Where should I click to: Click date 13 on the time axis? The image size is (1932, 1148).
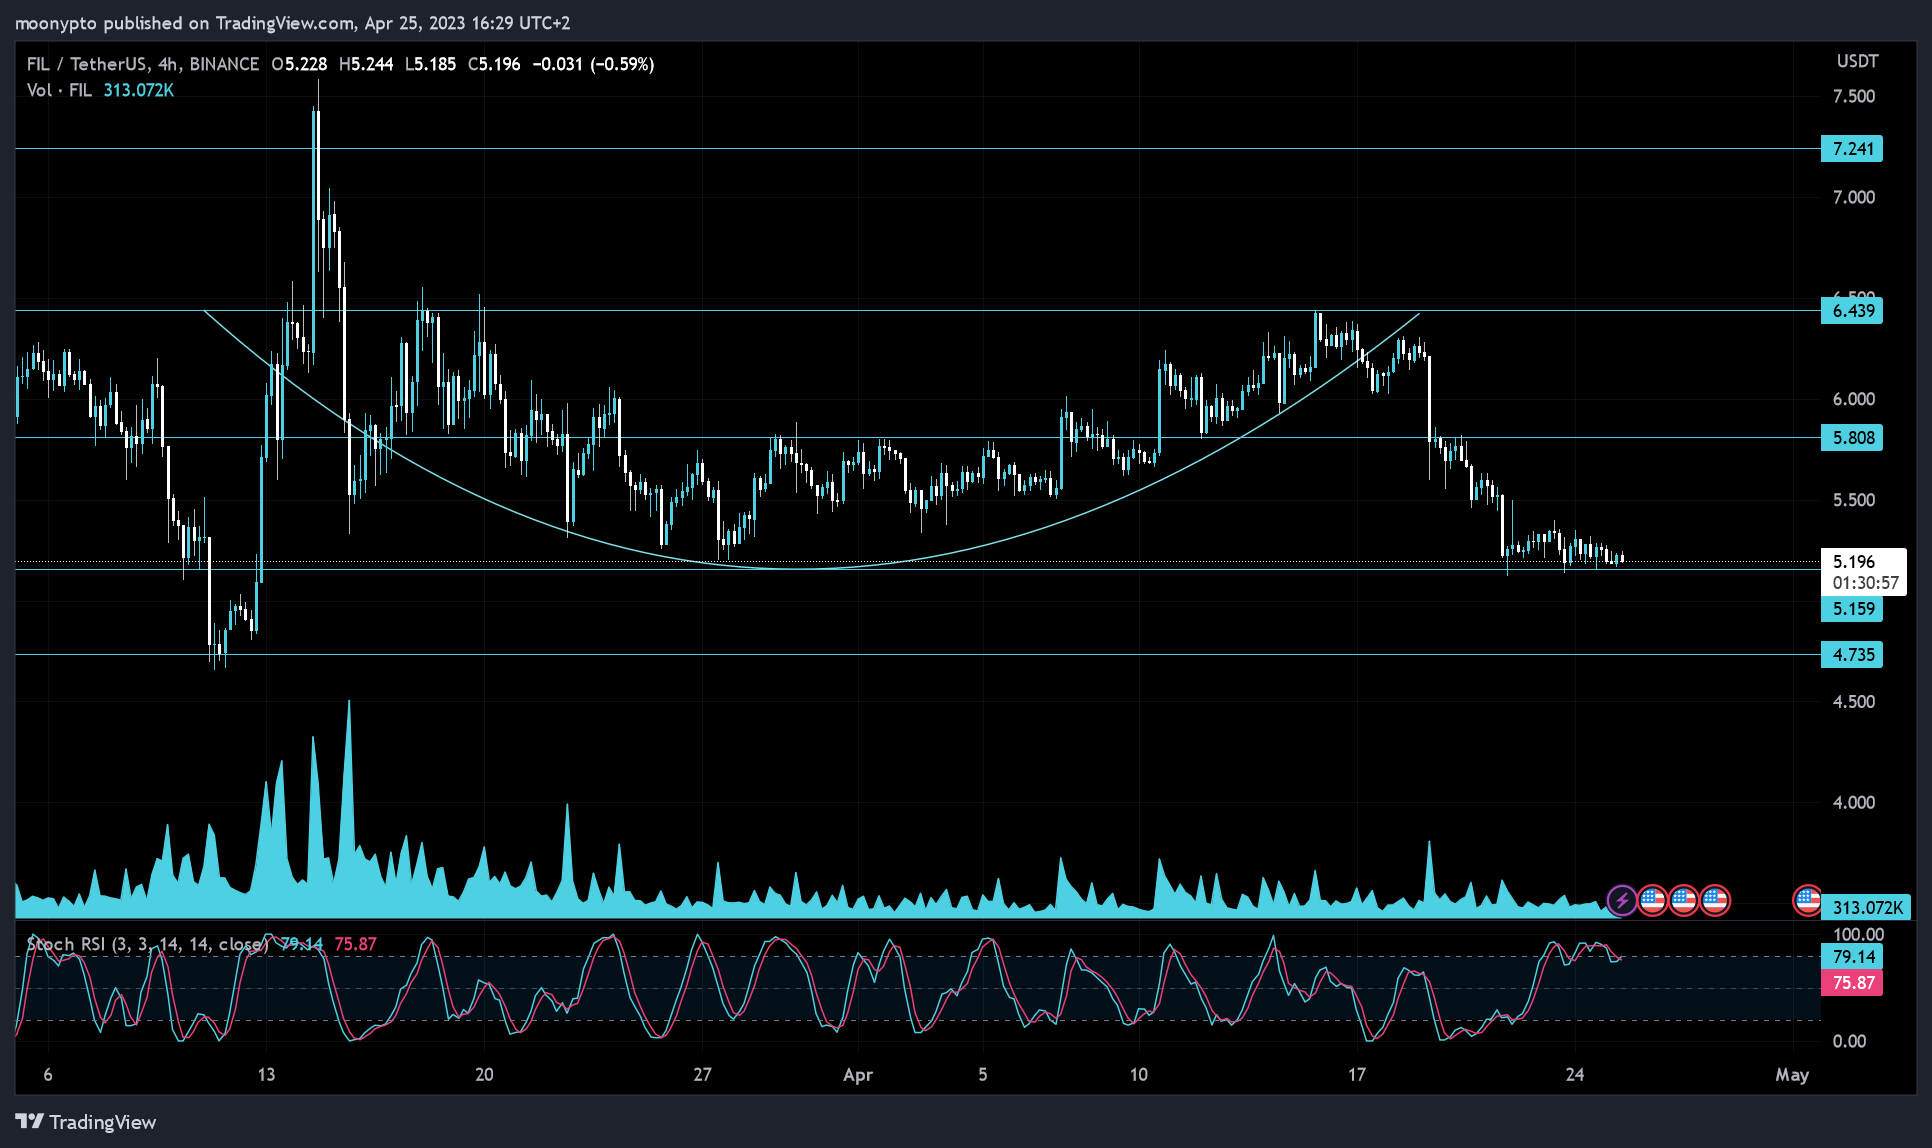[266, 1075]
